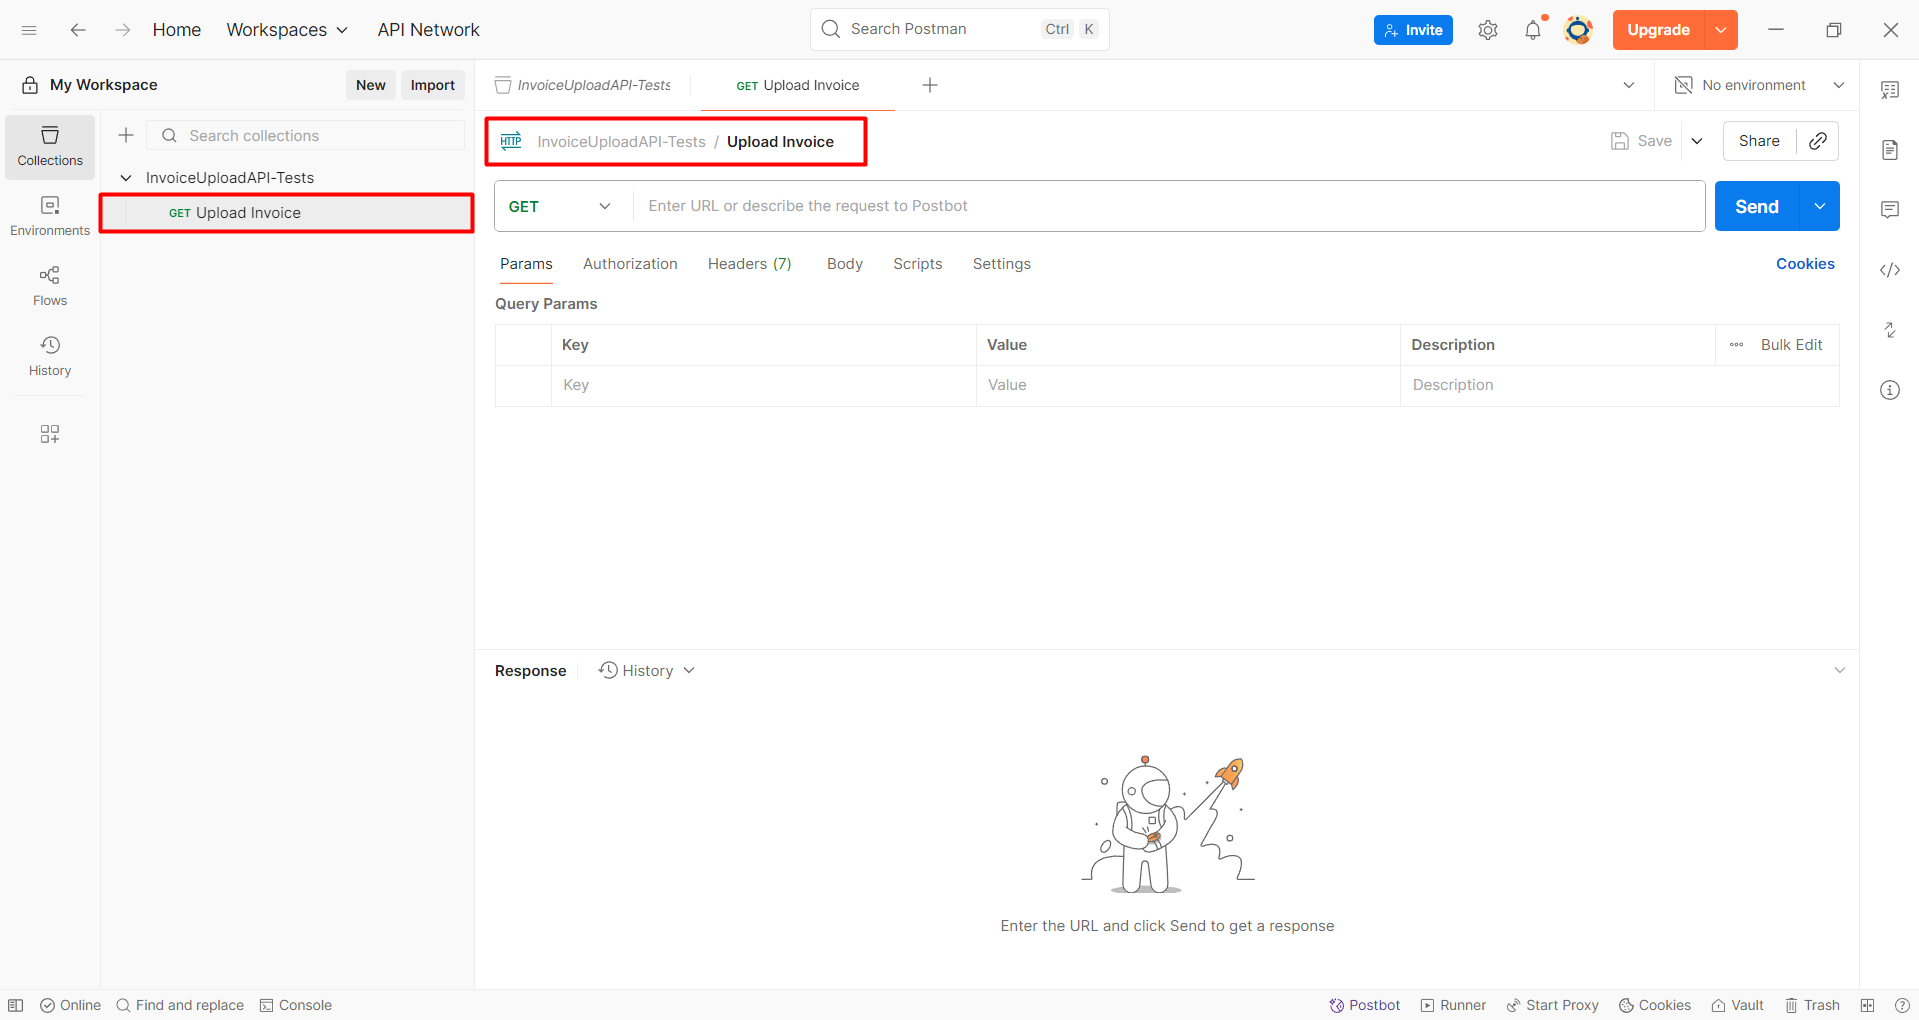
Task: Open the code snippet panel icon
Action: click(1889, 270)
